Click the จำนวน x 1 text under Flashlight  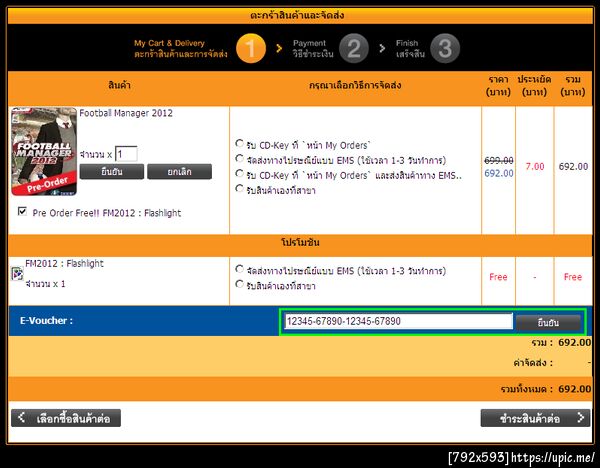[45, 284]
